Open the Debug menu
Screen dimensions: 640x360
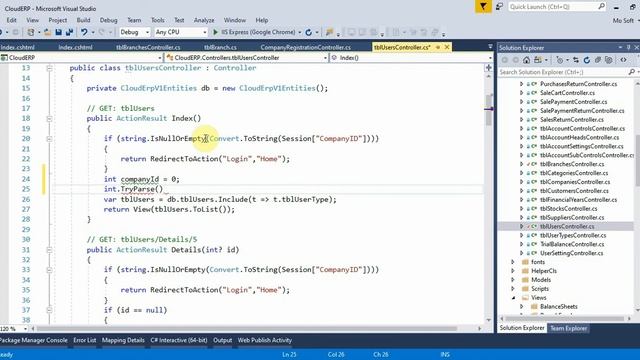pyautogui.click(x=108, y=20)
